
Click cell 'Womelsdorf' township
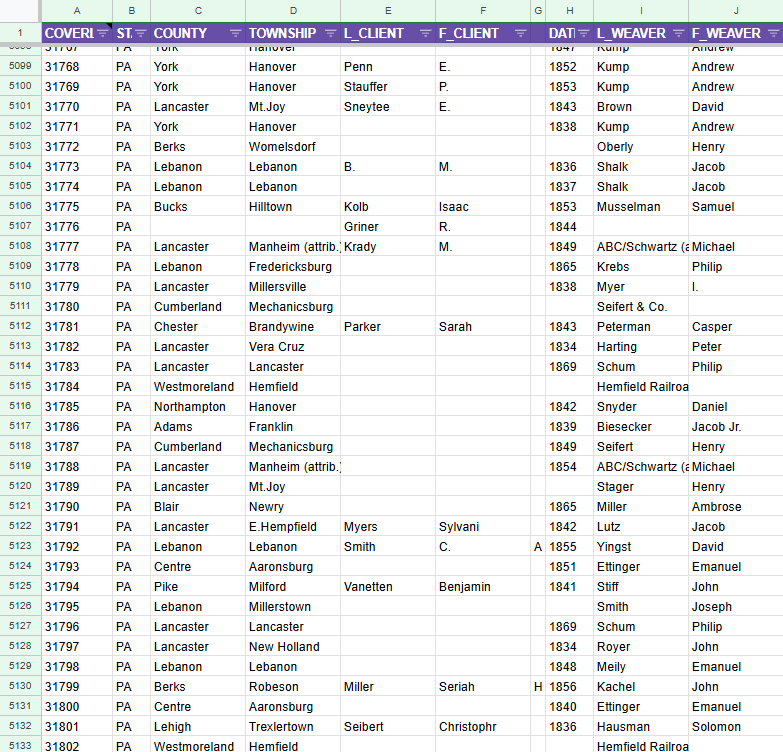click(x=293, y=147)
